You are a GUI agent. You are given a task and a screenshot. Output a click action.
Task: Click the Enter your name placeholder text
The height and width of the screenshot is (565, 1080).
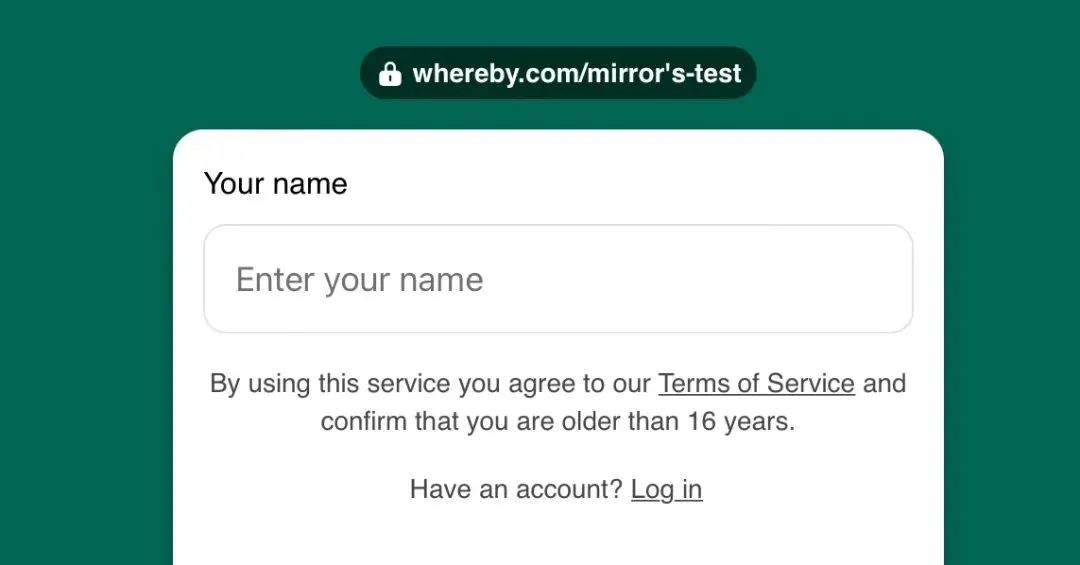pos(360,280)
